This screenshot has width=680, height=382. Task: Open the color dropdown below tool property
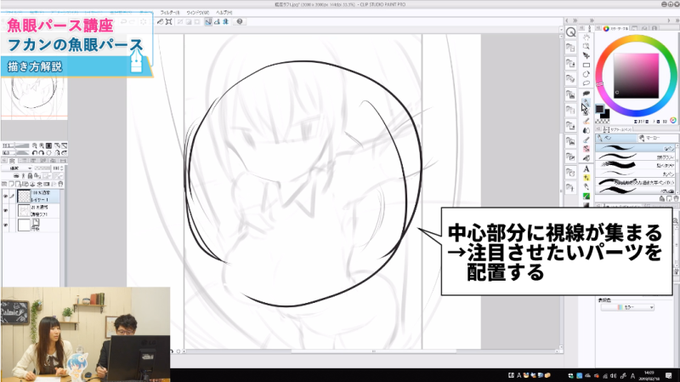[x=628, y=307]
